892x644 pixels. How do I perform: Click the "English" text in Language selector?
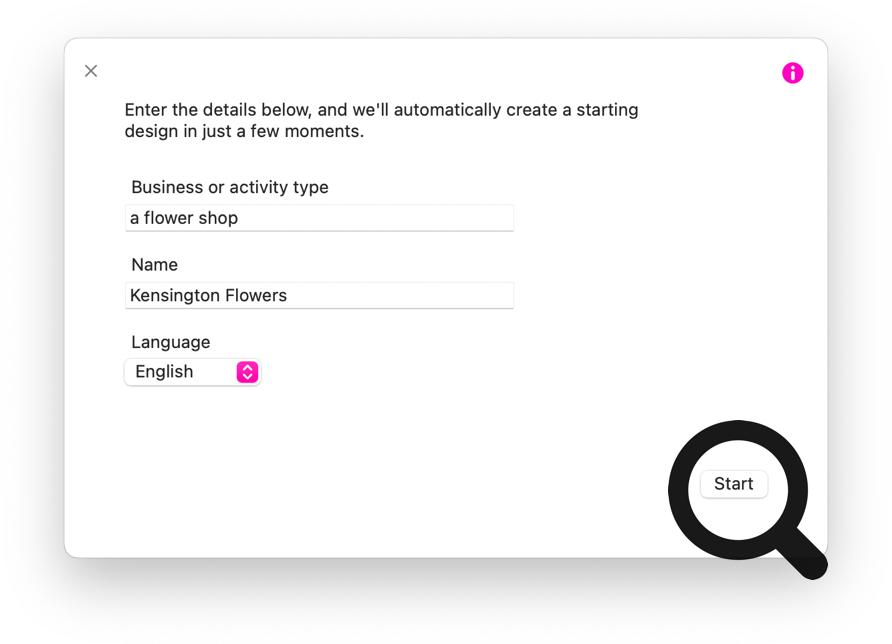coord(164,372)
